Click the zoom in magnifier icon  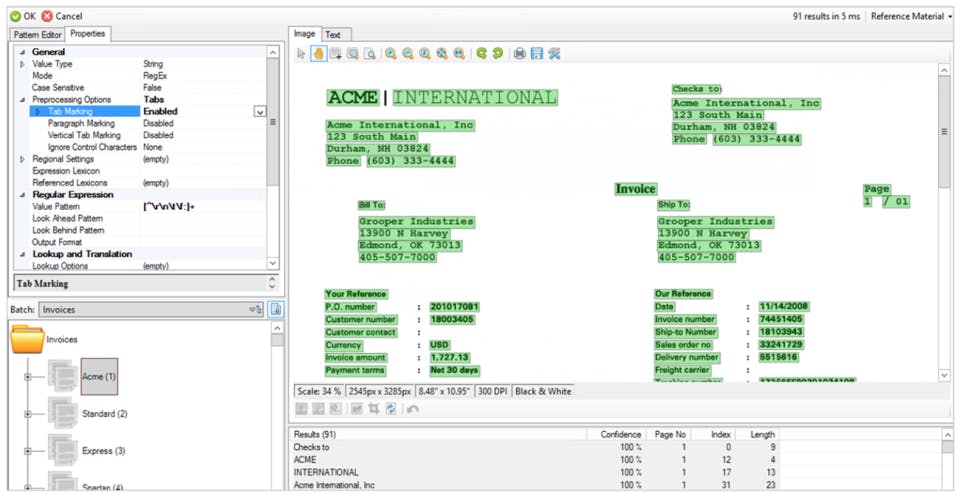point(391,54)
